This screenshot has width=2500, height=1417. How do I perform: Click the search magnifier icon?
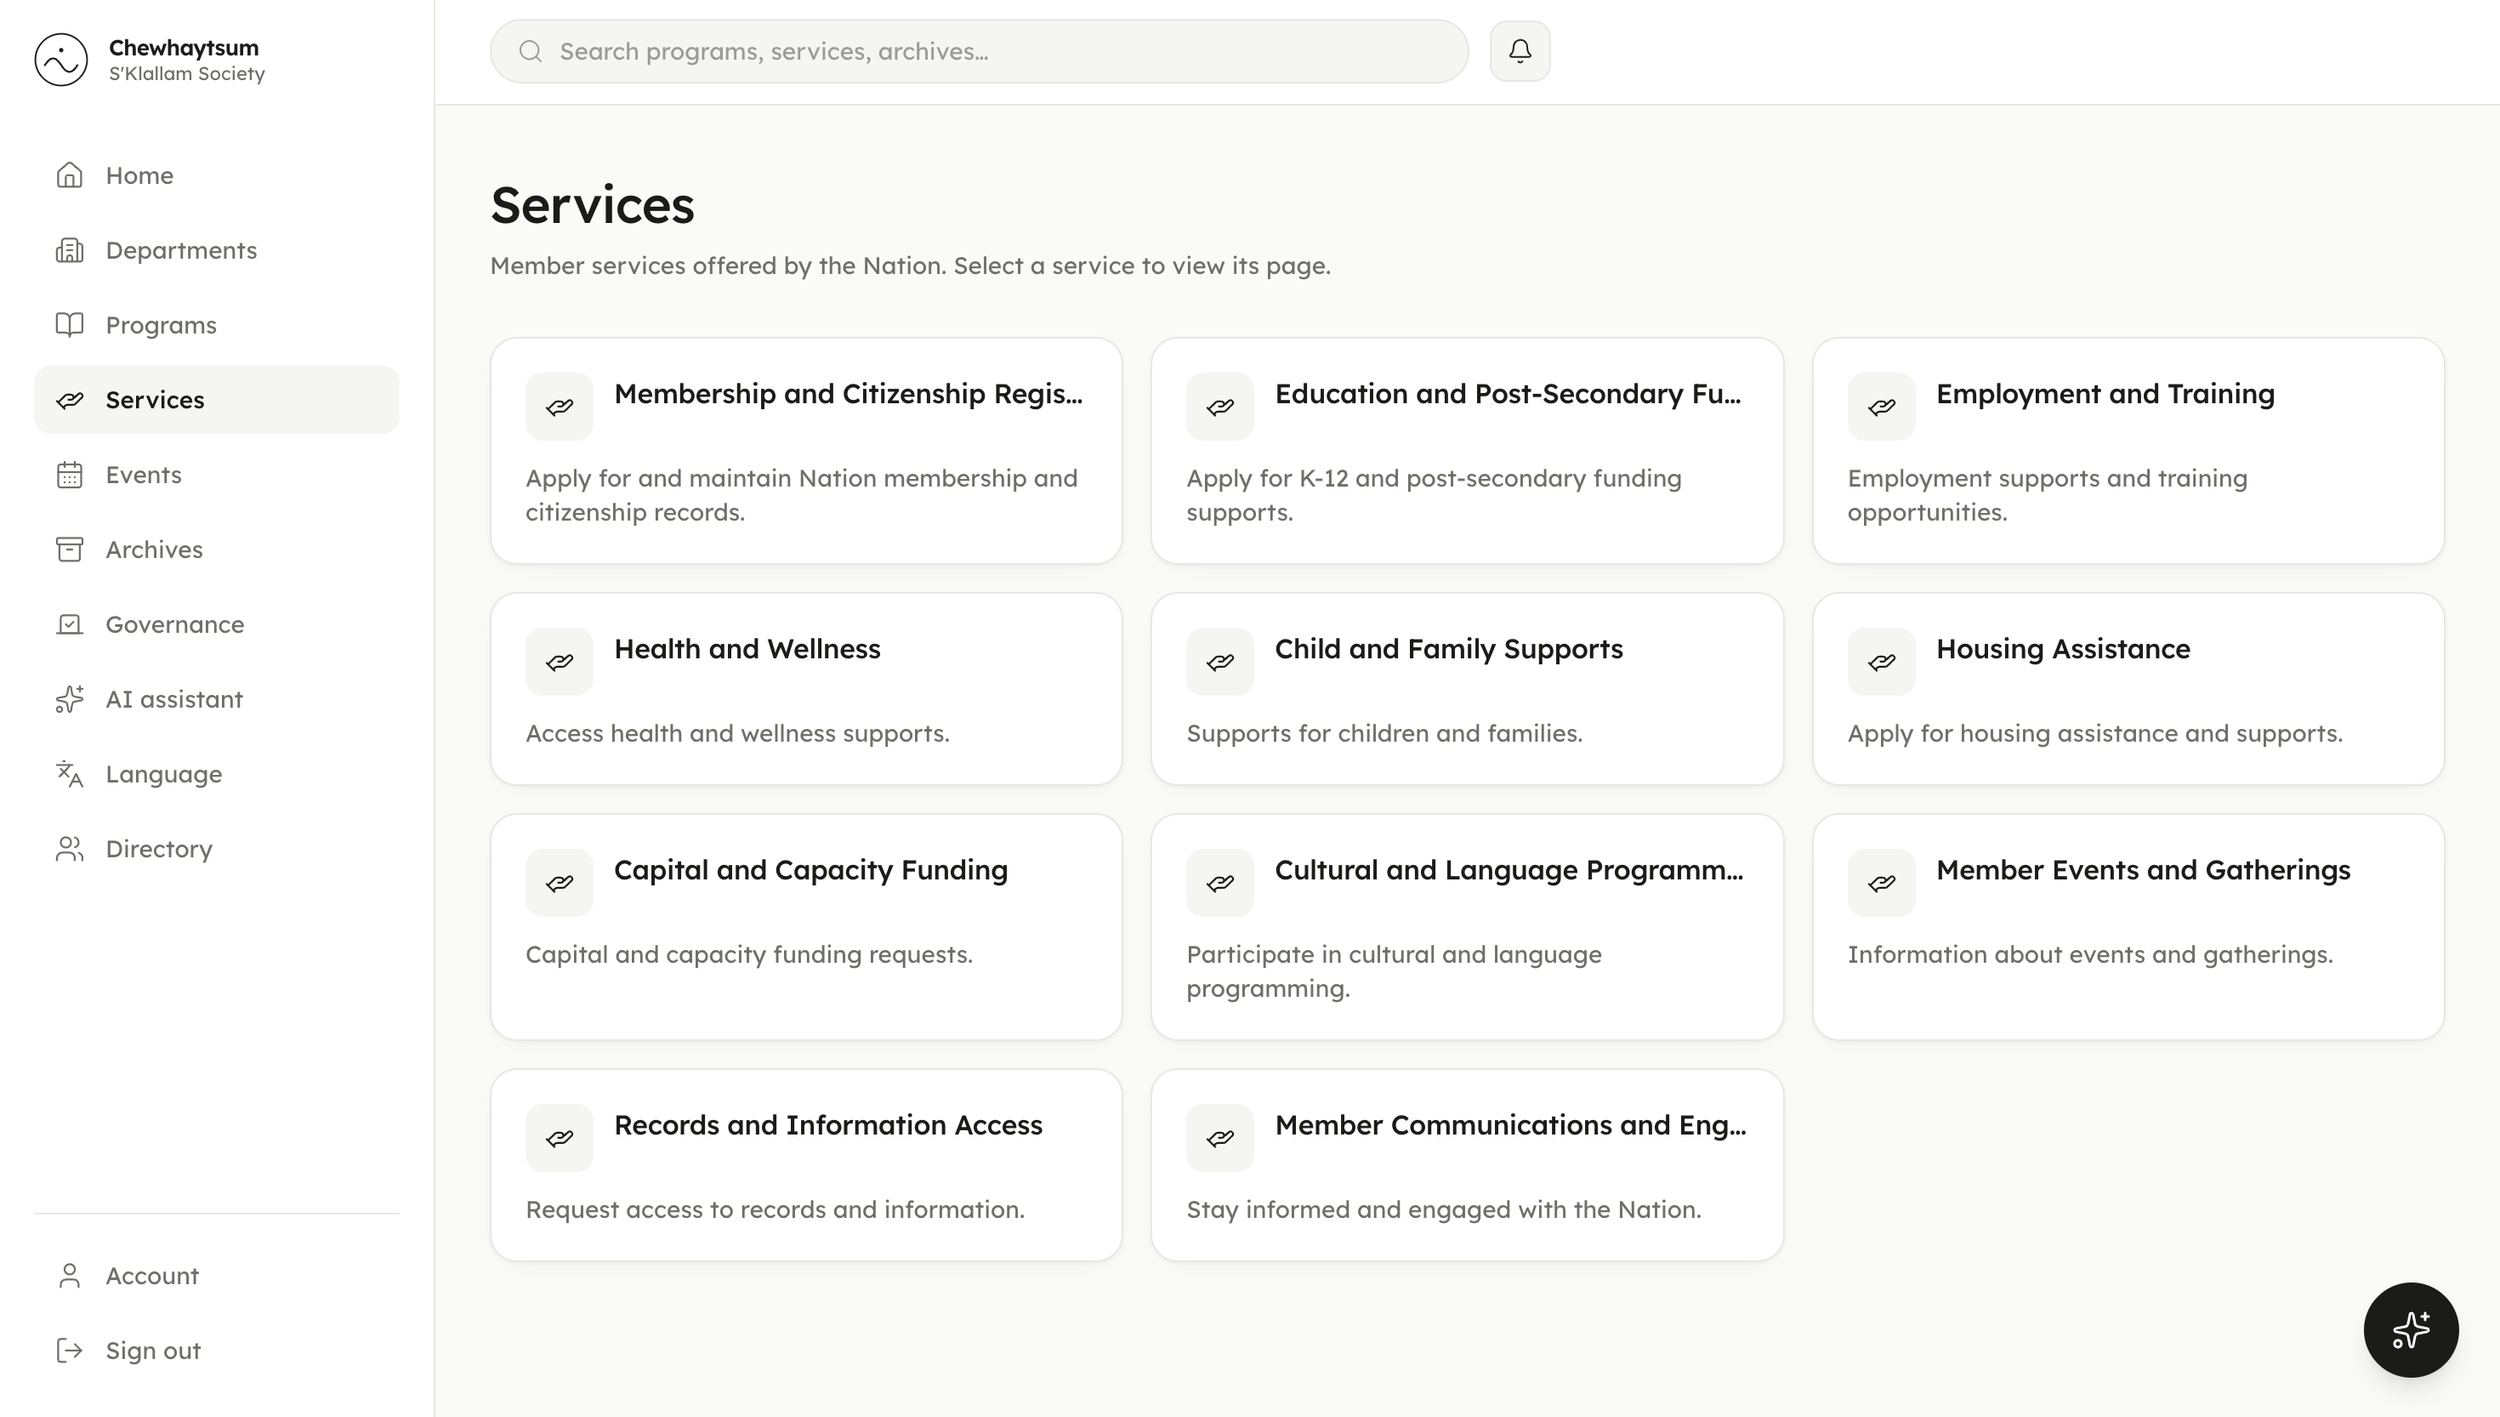[531, 51]
